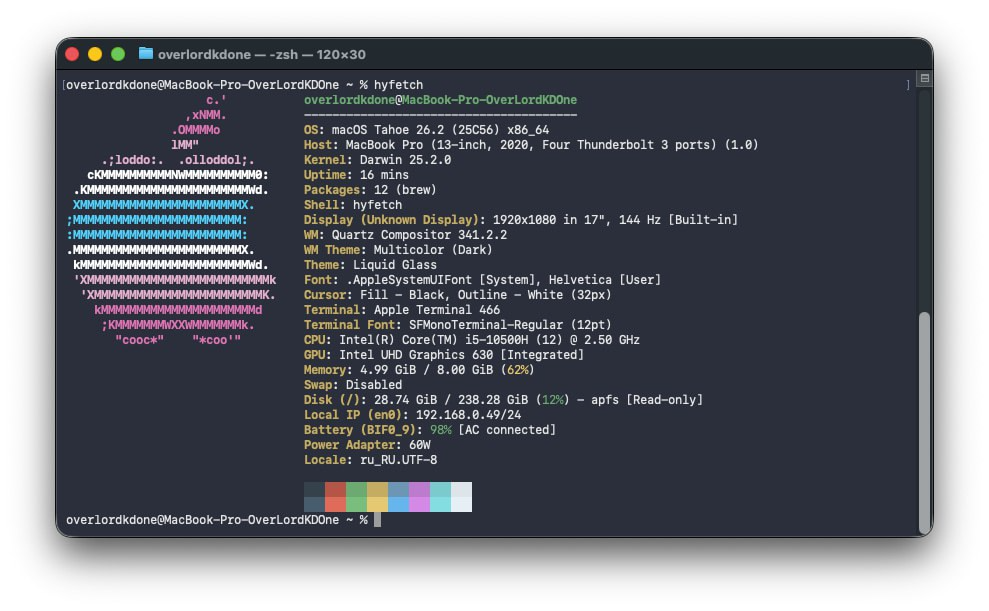This screenshot has width=989, height=611.
Task: Click the 'Shell: hyfetch' line
Action: tap(353, 205)
